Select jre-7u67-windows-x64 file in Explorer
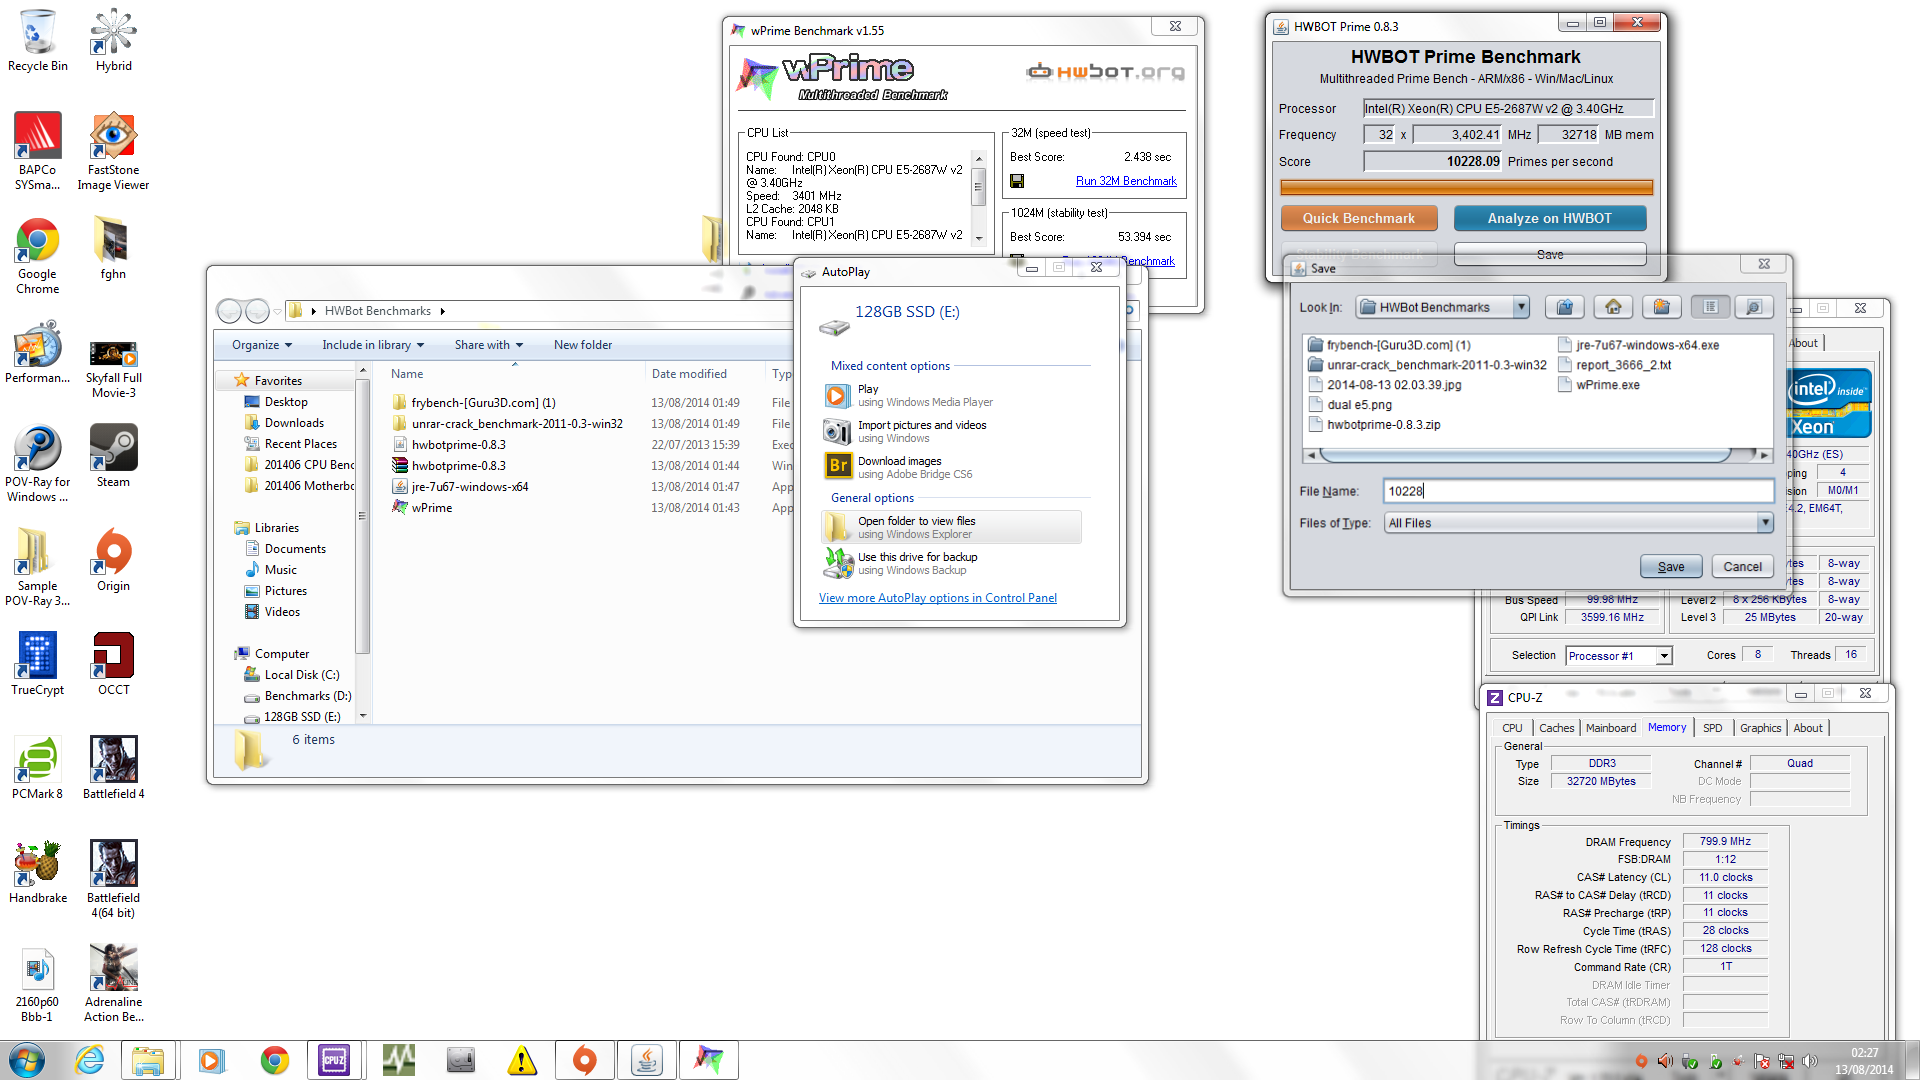1920x1080 pixels. pos(470,487)
